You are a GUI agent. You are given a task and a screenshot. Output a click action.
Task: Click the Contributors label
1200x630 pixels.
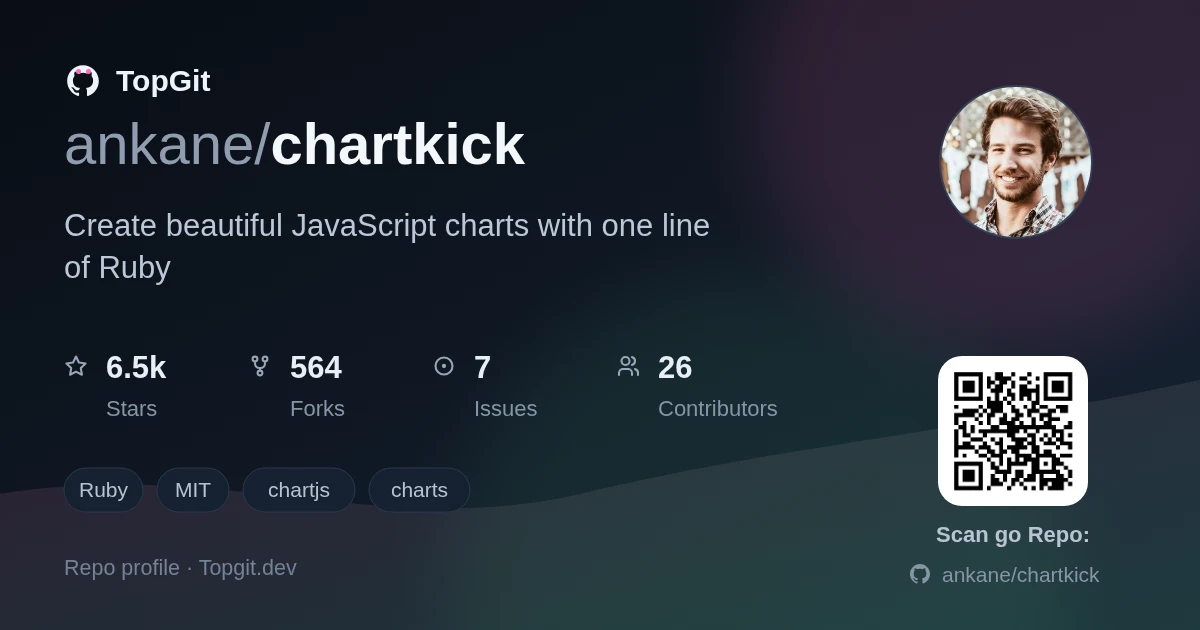pyautogui.click(x=717, y=409)
